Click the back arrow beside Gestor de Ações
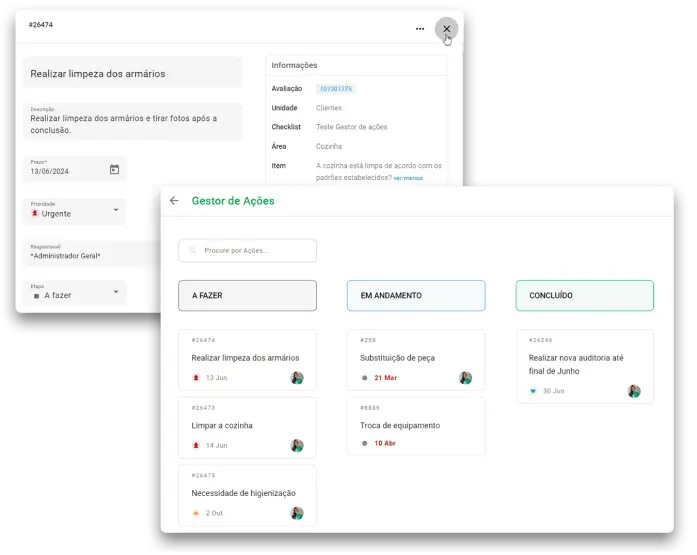 coord(174,201)
